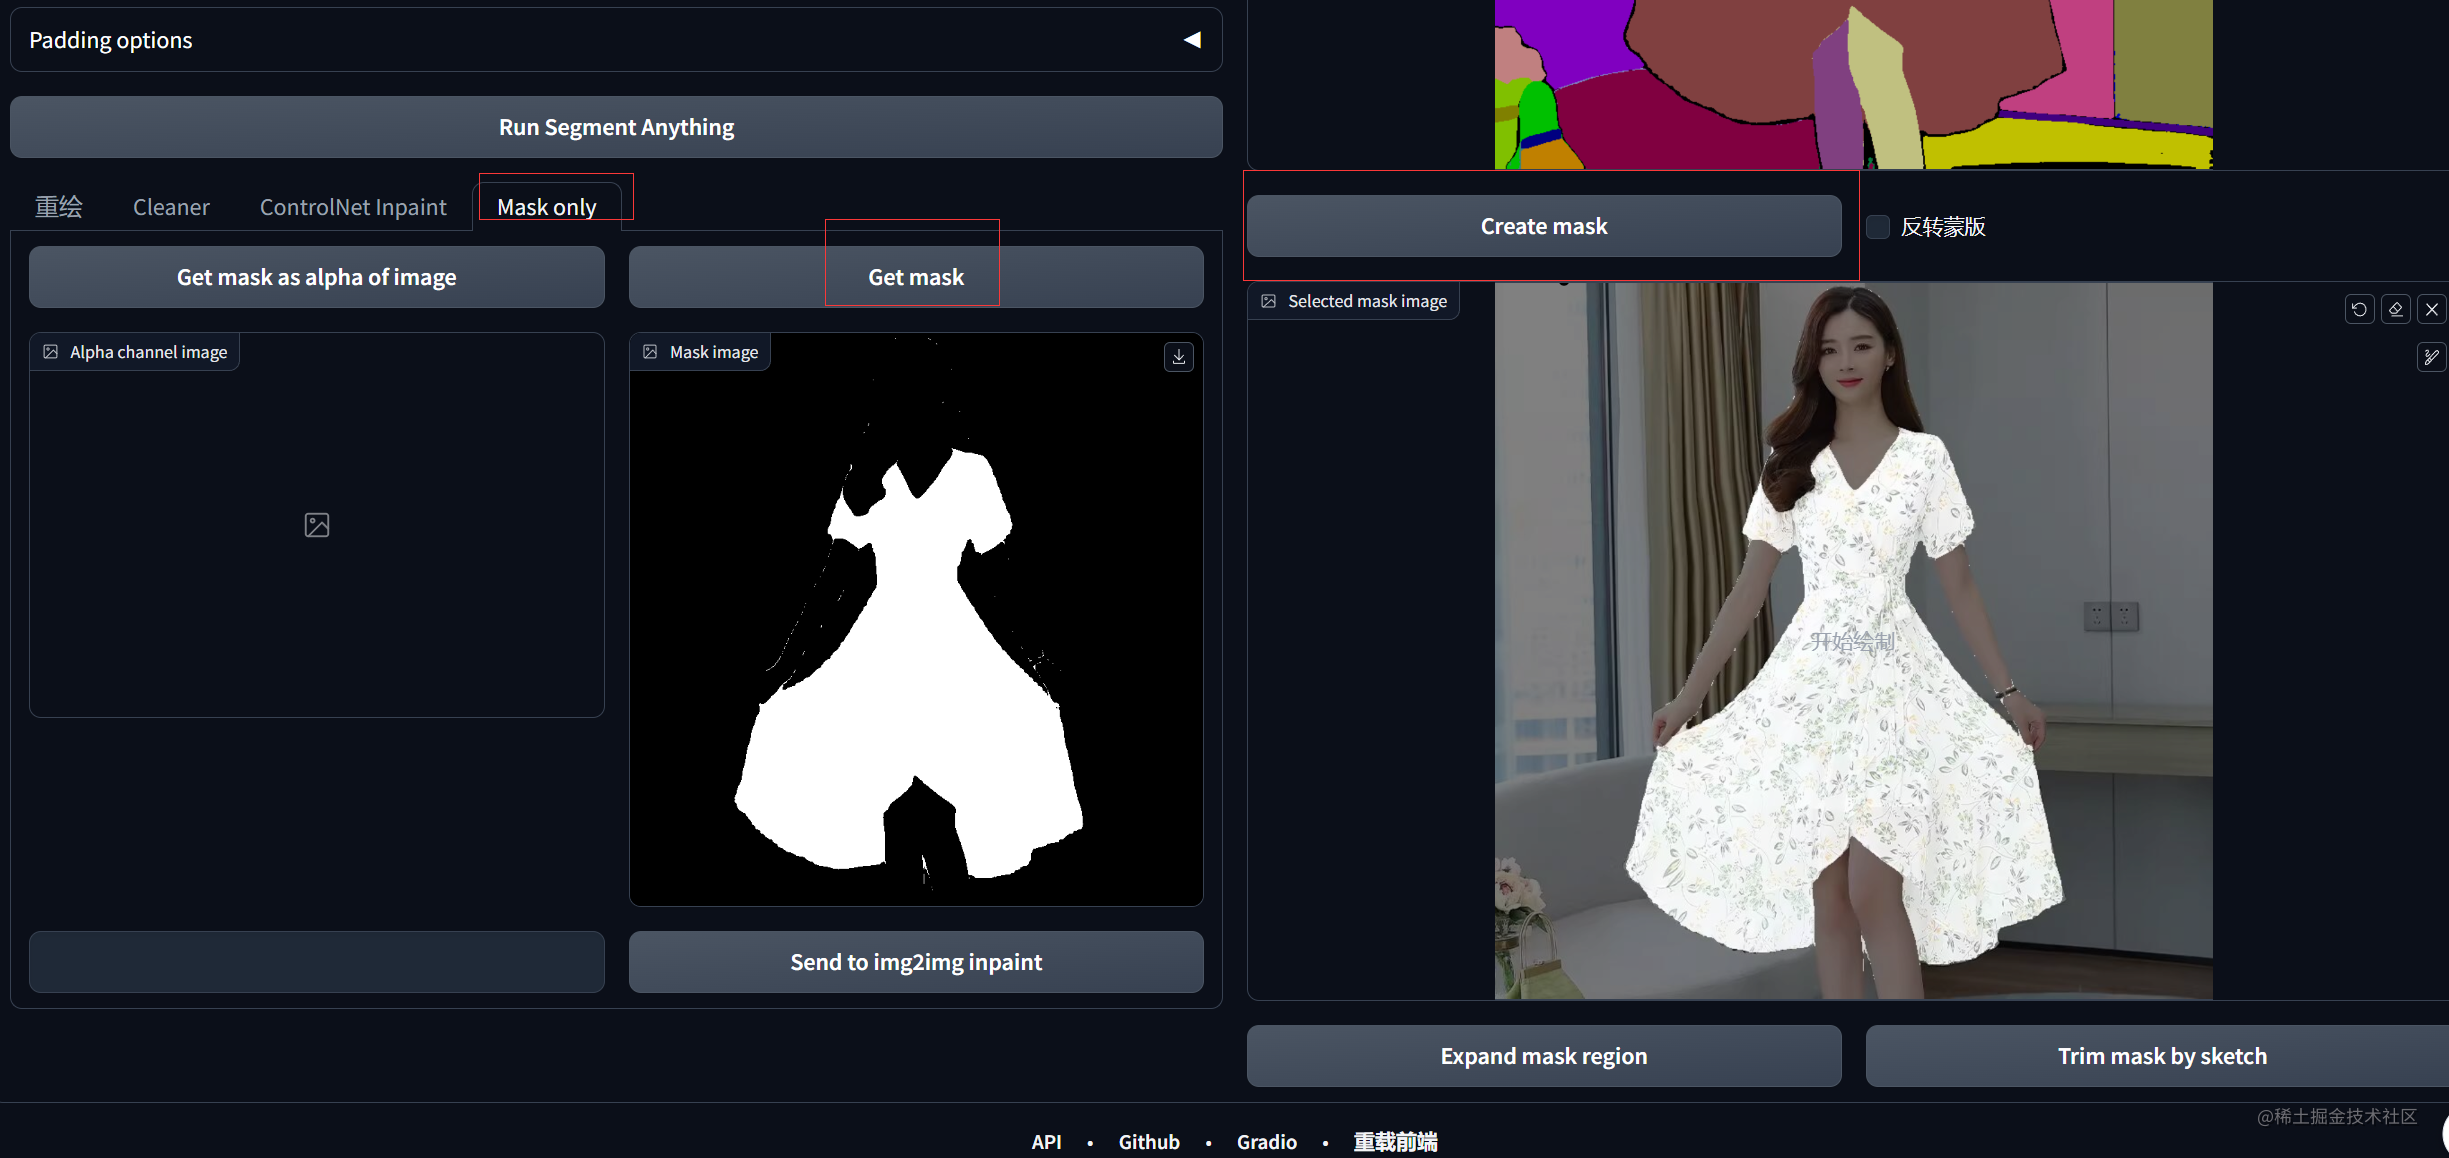Click the selected mask photo of woman

[1853, 640]
